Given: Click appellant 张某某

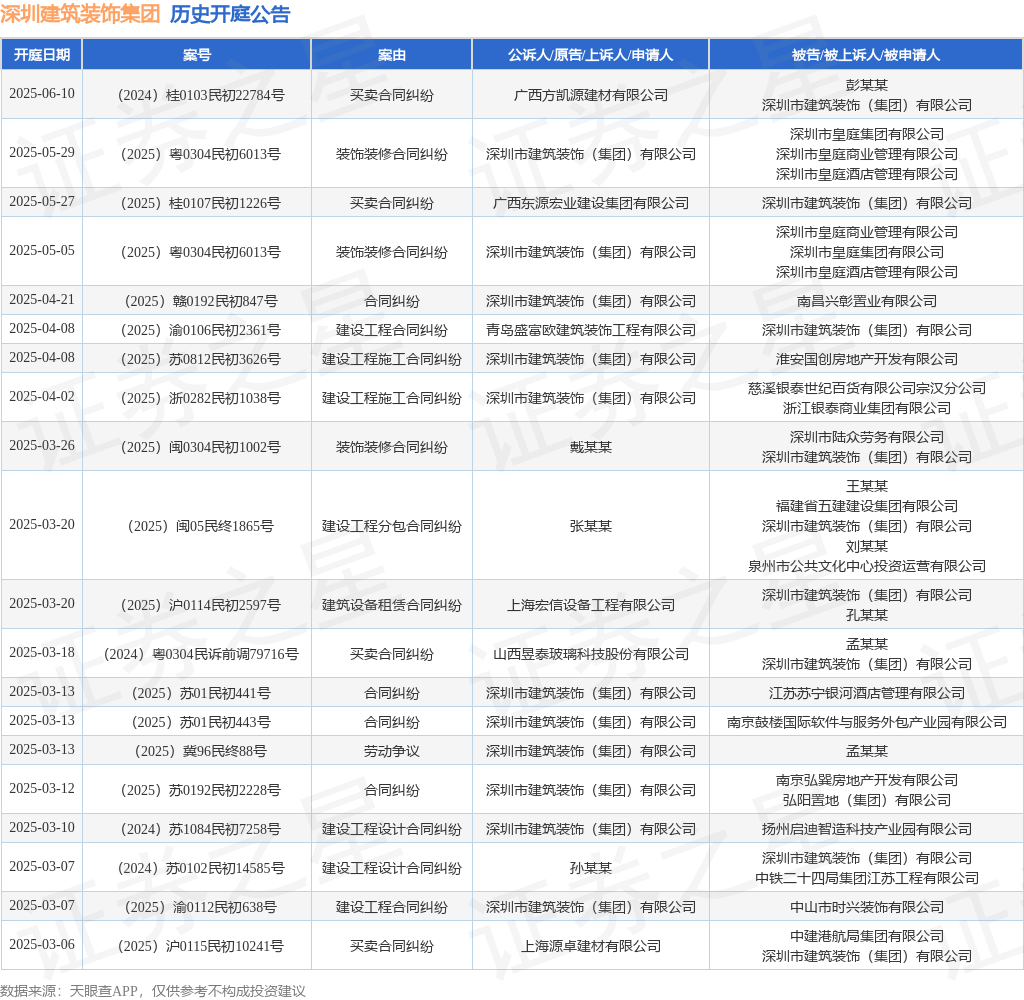Looking at the screenshot, I should (591, 526).
